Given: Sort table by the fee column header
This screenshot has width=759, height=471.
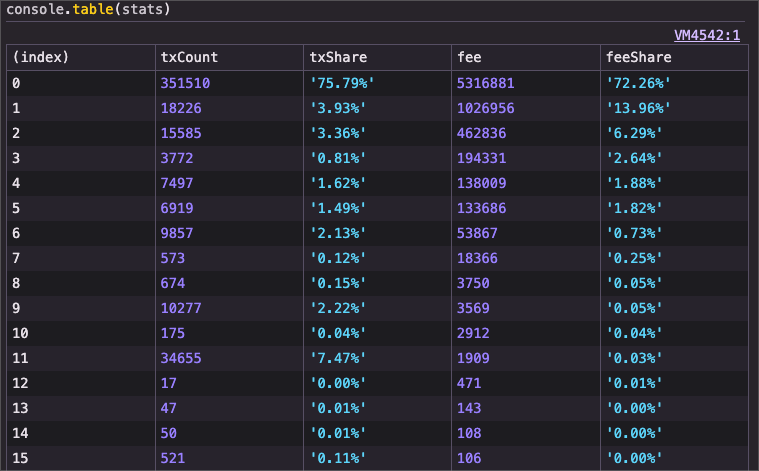Looking at the screenshot, I should 526,58.
